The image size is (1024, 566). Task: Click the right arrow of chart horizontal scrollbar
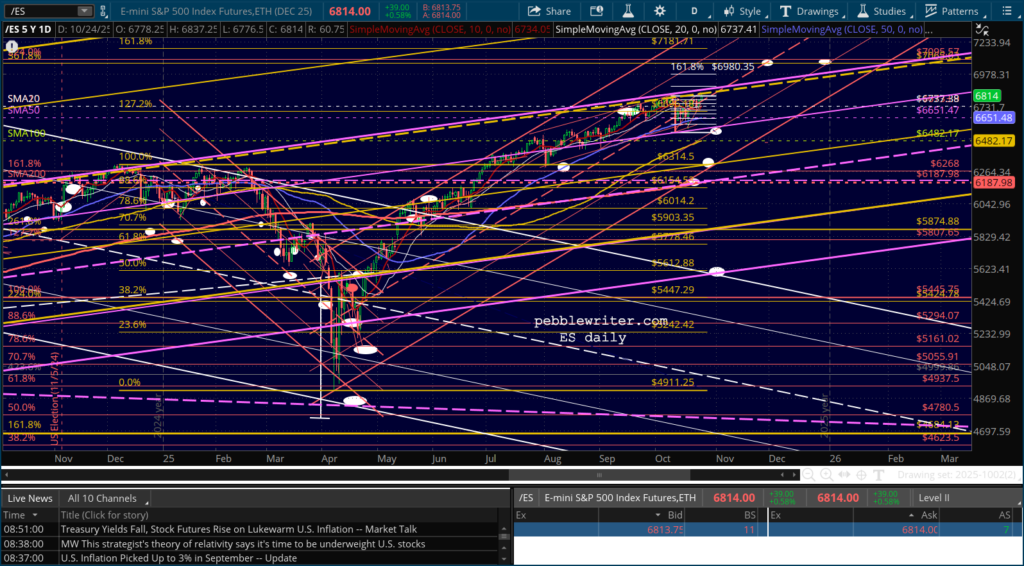(x=794, y=475)
